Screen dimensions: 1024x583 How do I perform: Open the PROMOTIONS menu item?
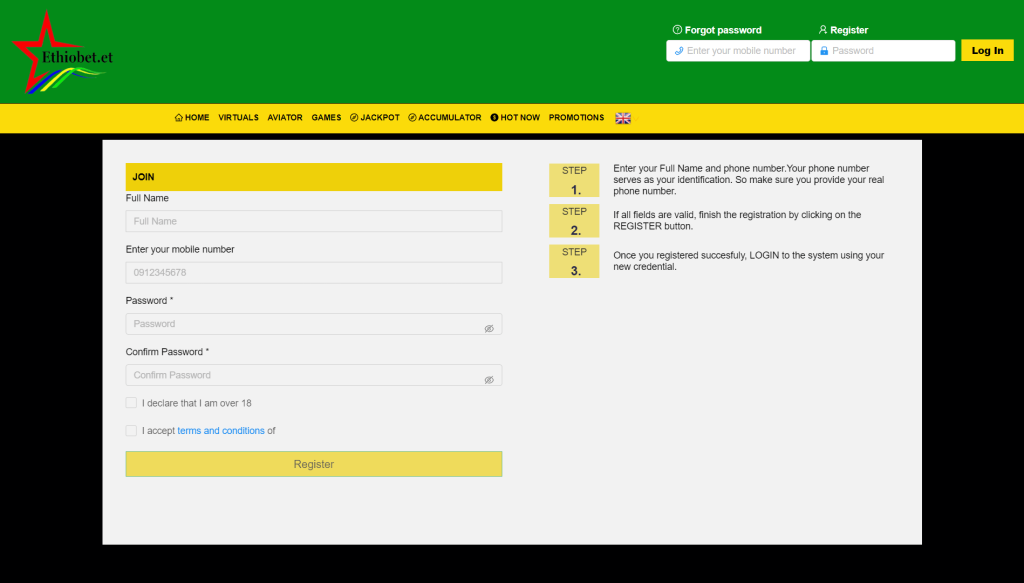[577, 118]
